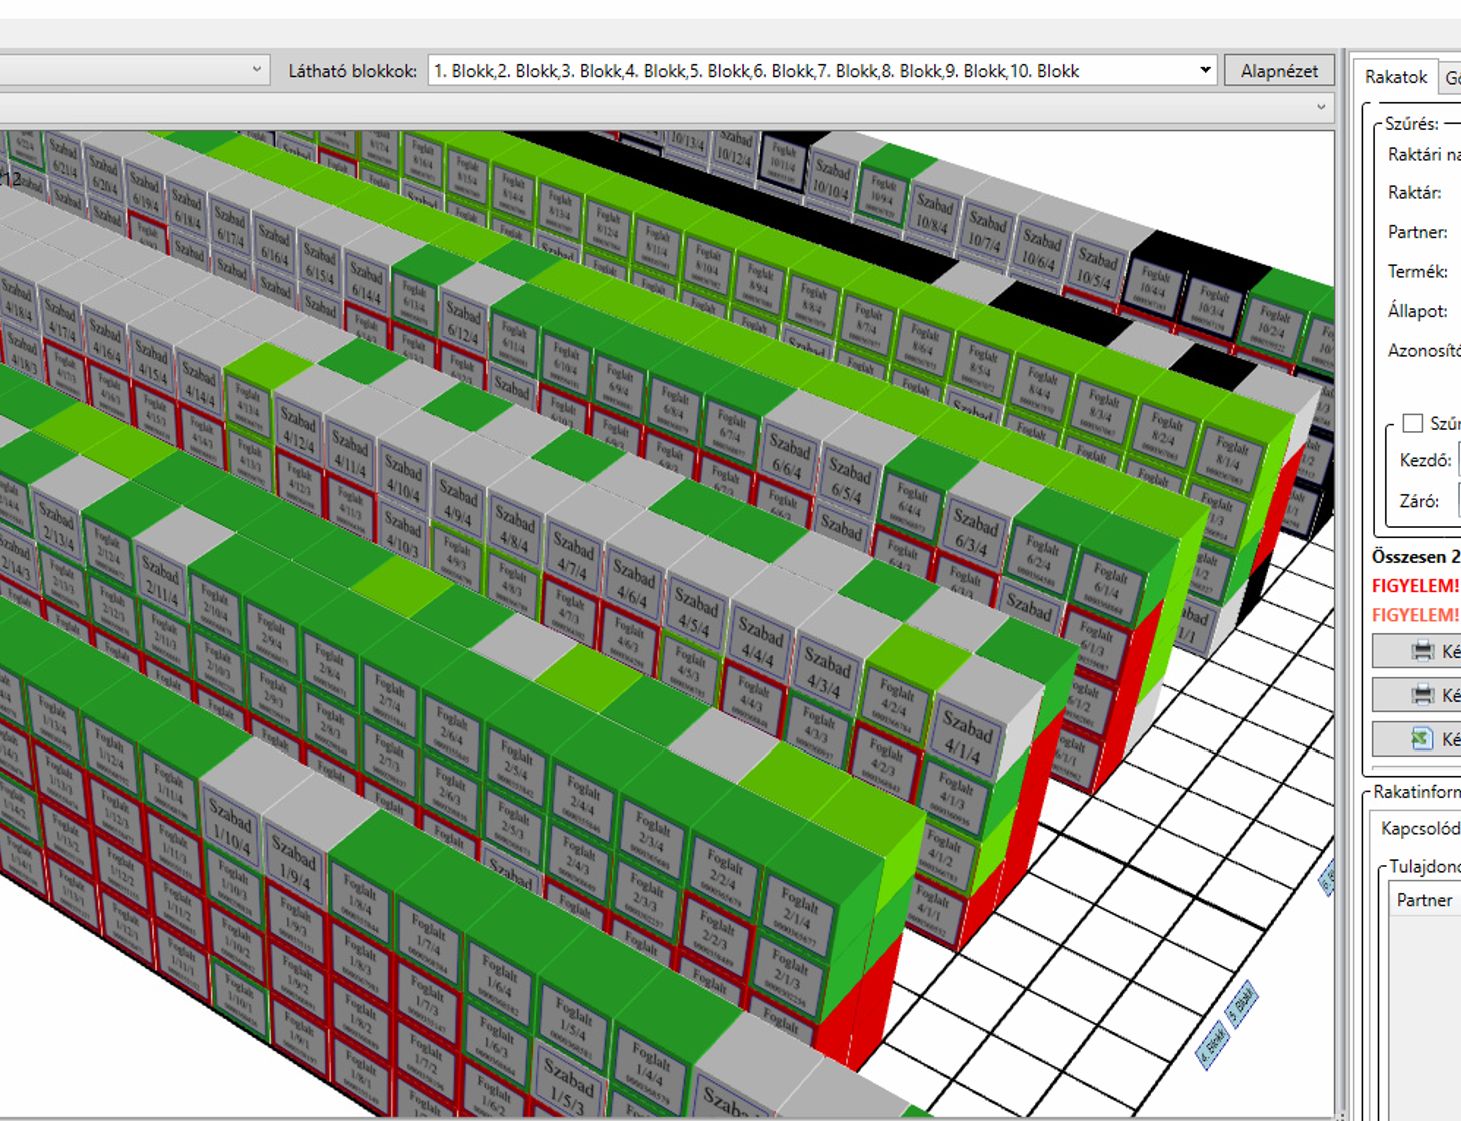Select rack cell Szabad 10/5/4
The image size is (1461, 1121).
(1096, 267)
